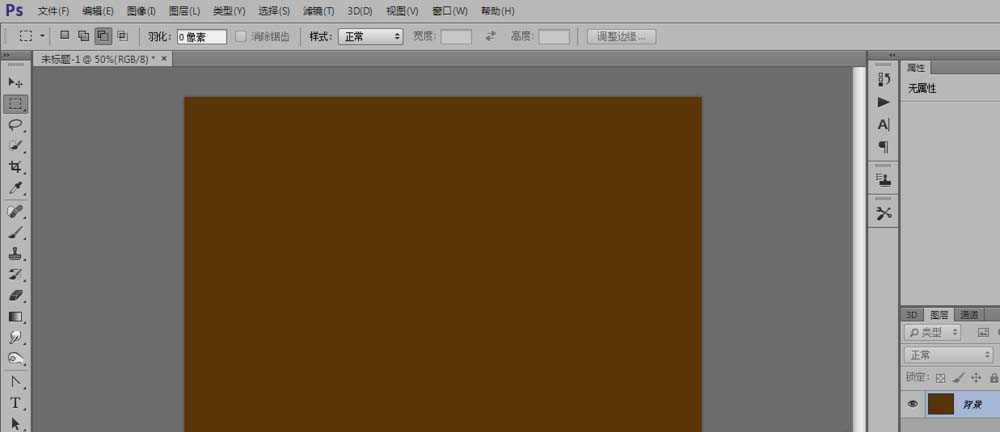
Task: Select the Crop tool
Action: pyautogui.click(x=16, y=167)
